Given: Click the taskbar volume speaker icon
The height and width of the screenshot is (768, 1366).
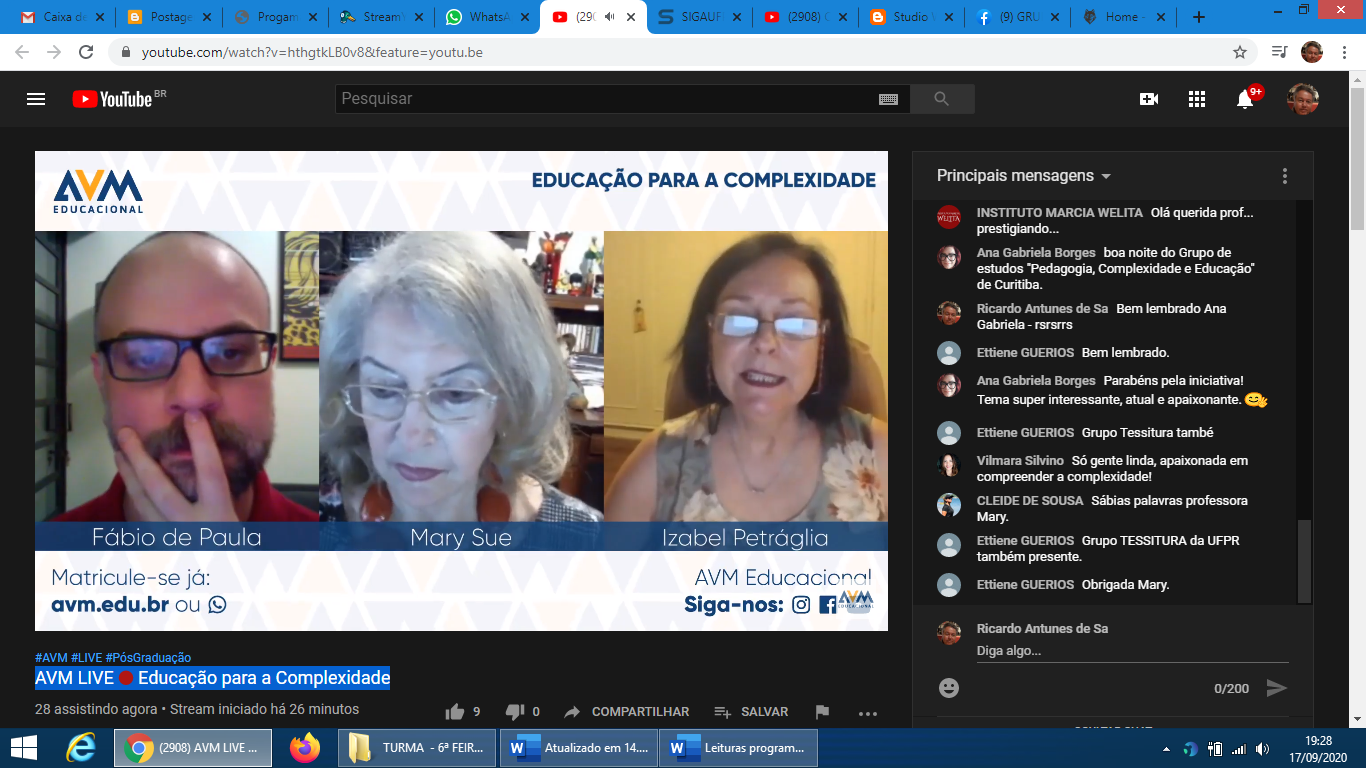Looking at the screenshot, I should (x=1262, y=749).
